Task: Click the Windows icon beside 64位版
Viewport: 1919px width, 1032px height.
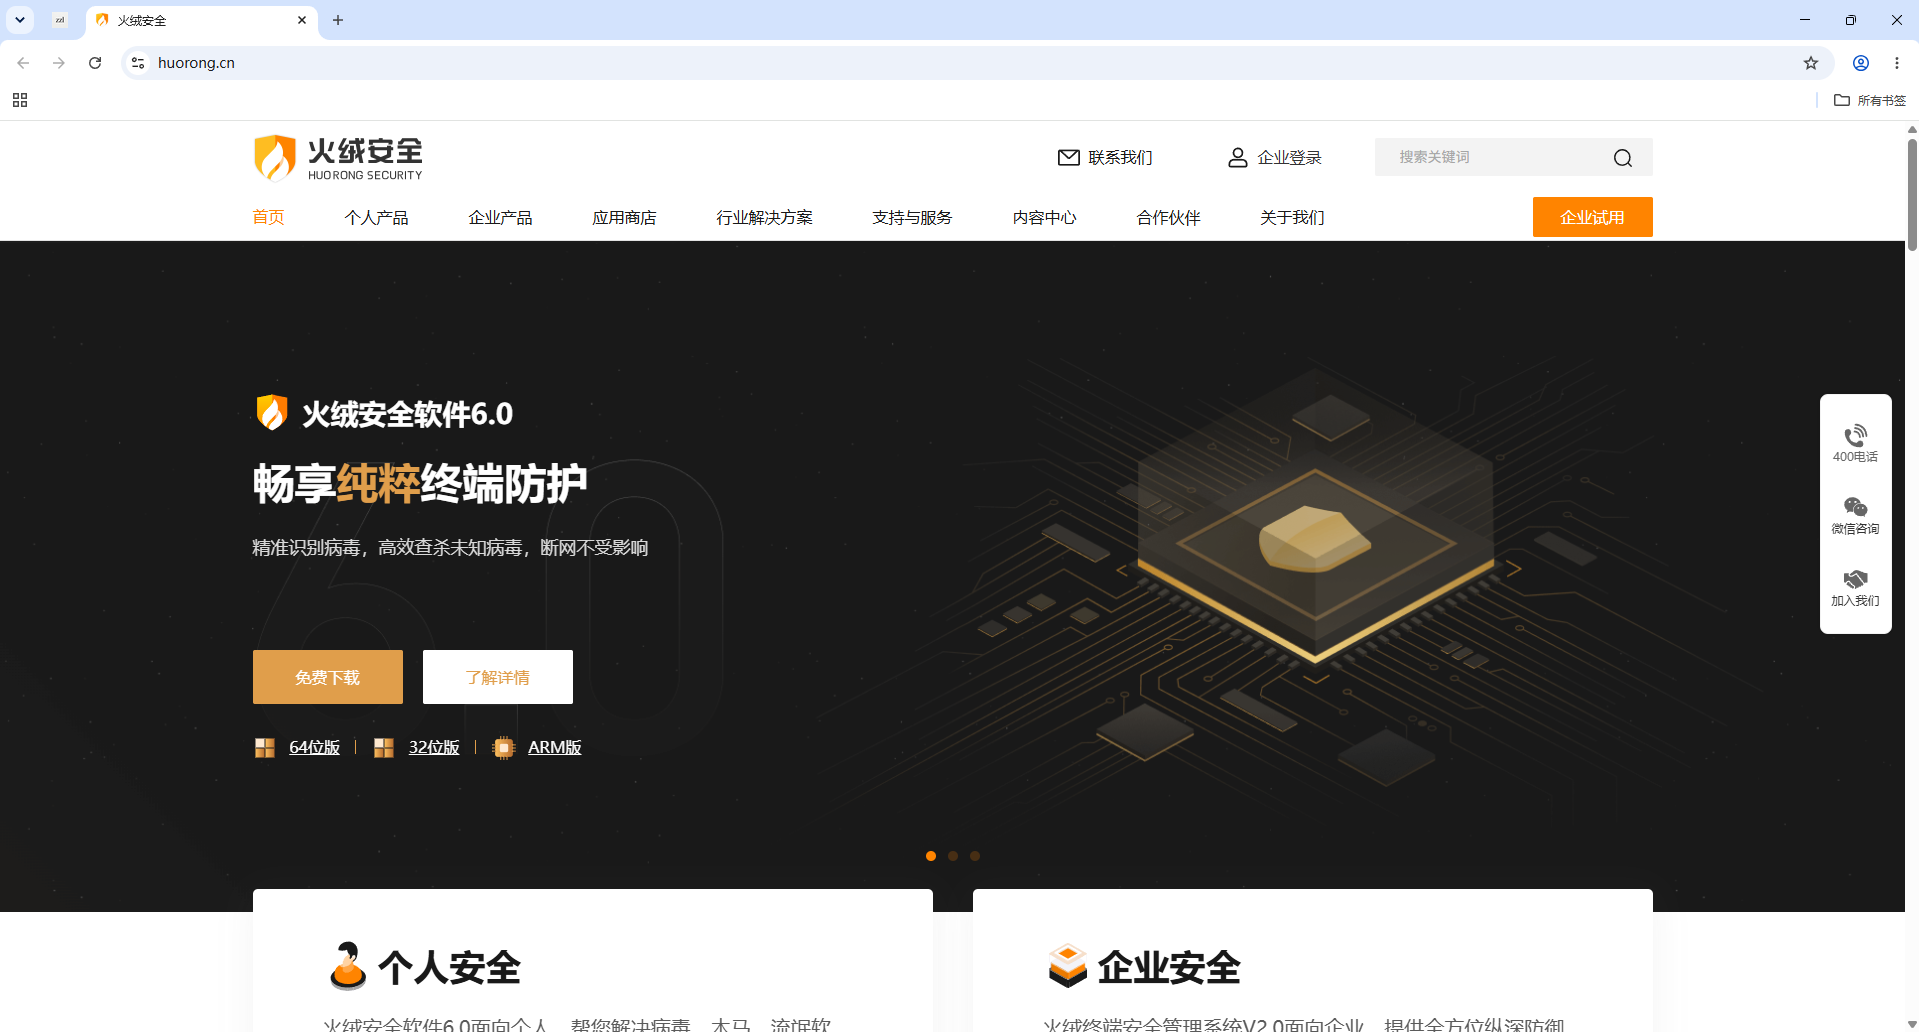Action: click(x=265, y=748)
